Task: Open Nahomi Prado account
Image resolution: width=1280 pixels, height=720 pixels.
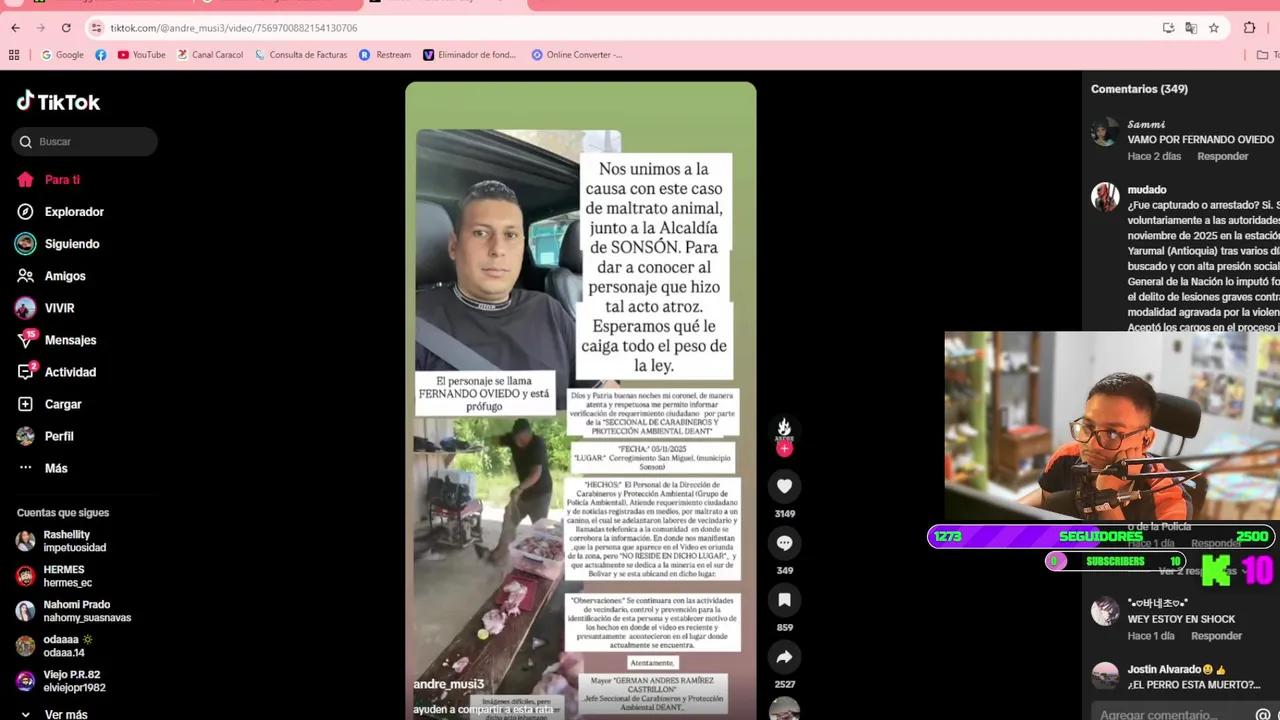Action: click(73, 611)
